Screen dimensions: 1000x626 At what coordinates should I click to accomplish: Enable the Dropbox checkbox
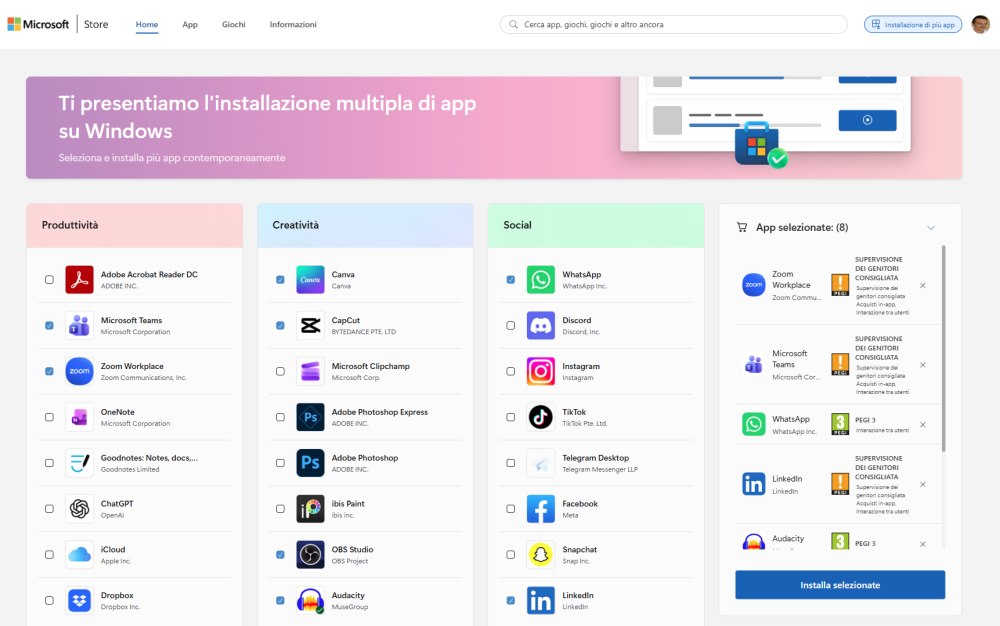coord(49,599)
